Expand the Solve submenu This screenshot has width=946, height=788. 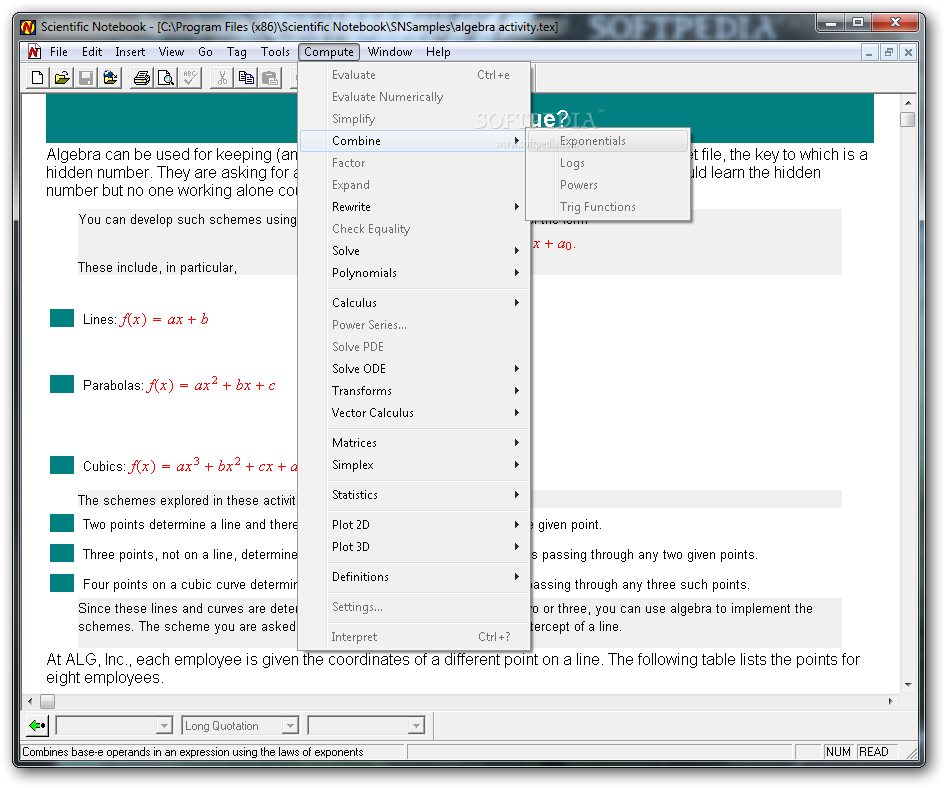(x=415, y=251)
